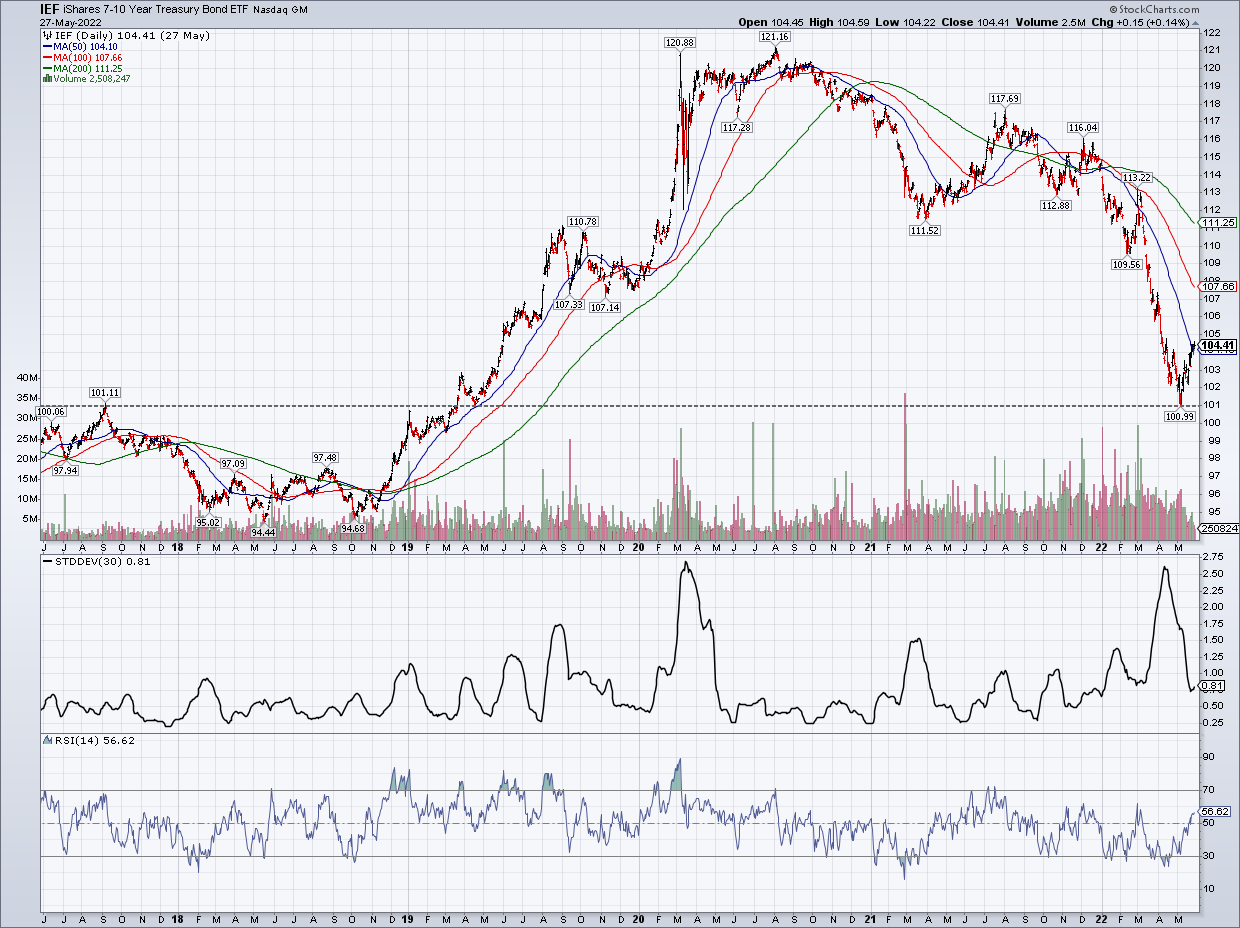The width and height of the screenshot is (1240, 928).
Task: Click the 100.99 bottom price annotation
Action: 1181,416
